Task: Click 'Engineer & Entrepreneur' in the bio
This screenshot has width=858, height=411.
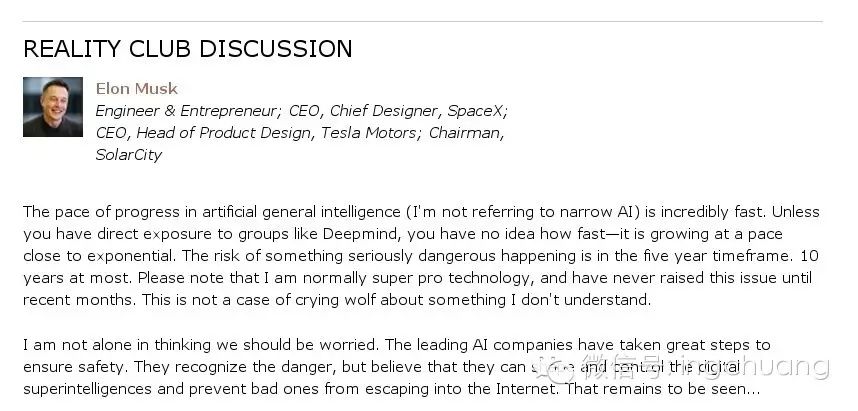Action: [187, 111]
